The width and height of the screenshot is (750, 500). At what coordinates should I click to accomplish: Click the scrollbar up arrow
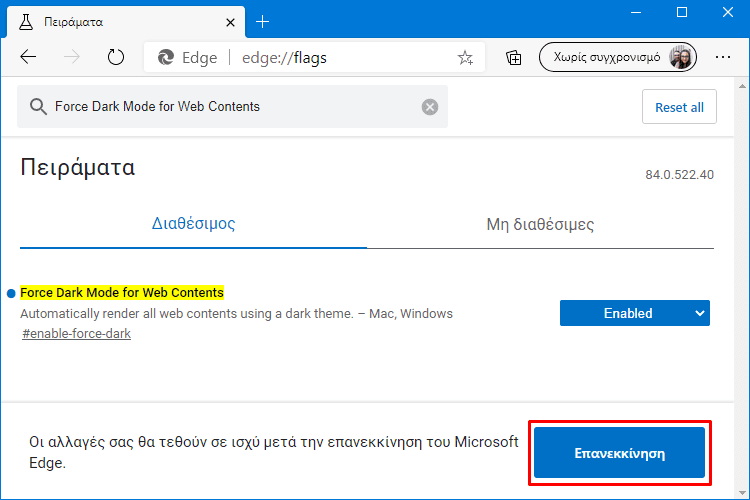(742, 86)
